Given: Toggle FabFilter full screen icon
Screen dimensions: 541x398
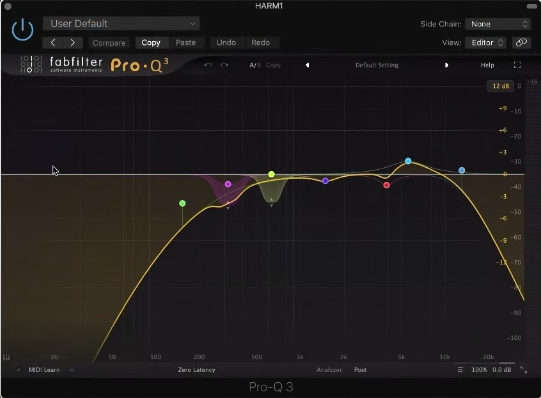Looking at the screenshot, I should [517, 65].
